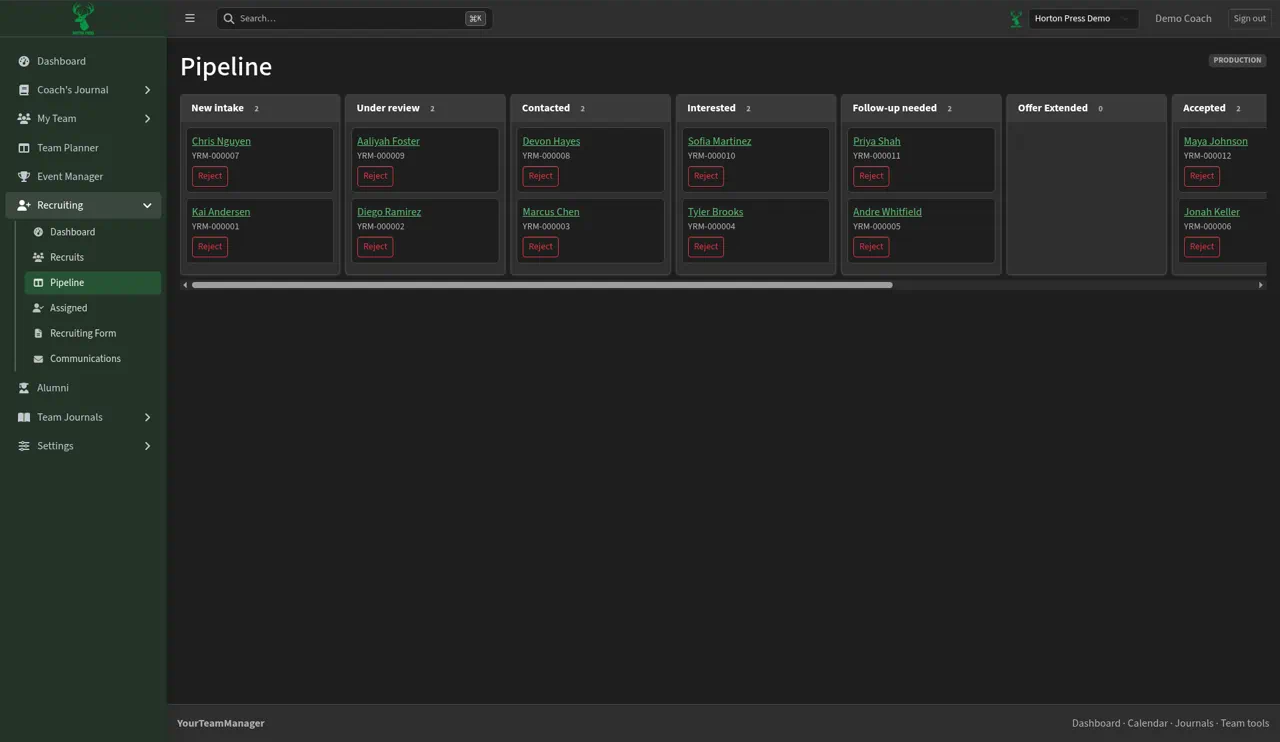
Task: Click the pipeline horizontal scrollbar right arrow
Action: (1260, 285)
